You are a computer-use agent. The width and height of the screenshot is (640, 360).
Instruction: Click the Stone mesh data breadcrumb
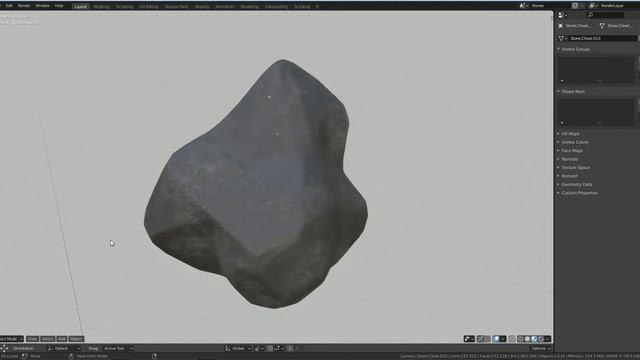tap(616, 26)
